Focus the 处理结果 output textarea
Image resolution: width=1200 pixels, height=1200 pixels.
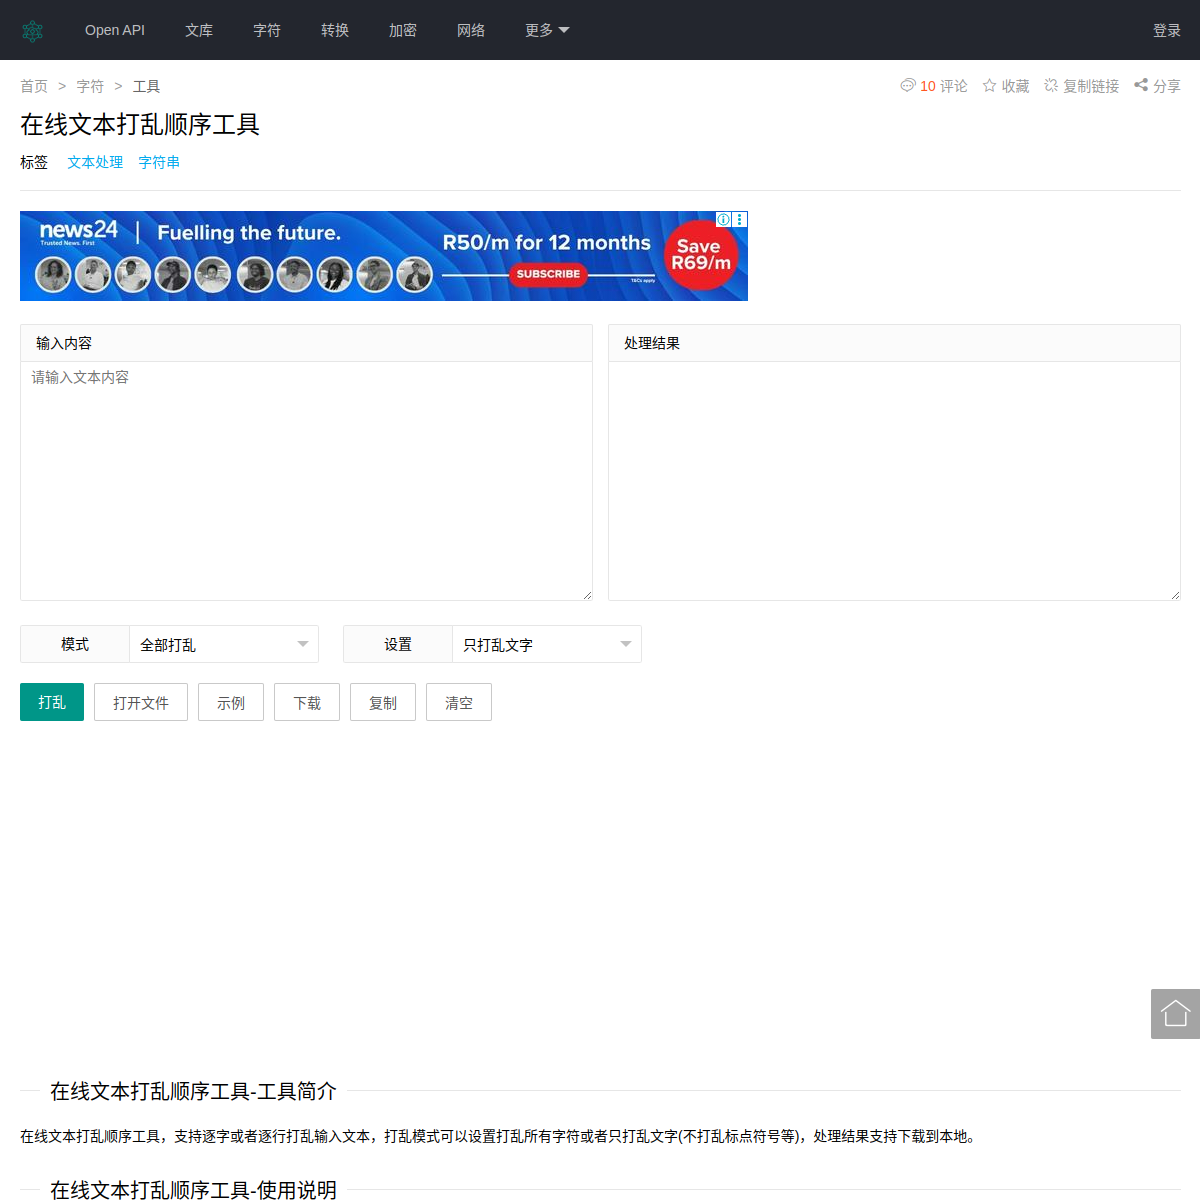894,481
